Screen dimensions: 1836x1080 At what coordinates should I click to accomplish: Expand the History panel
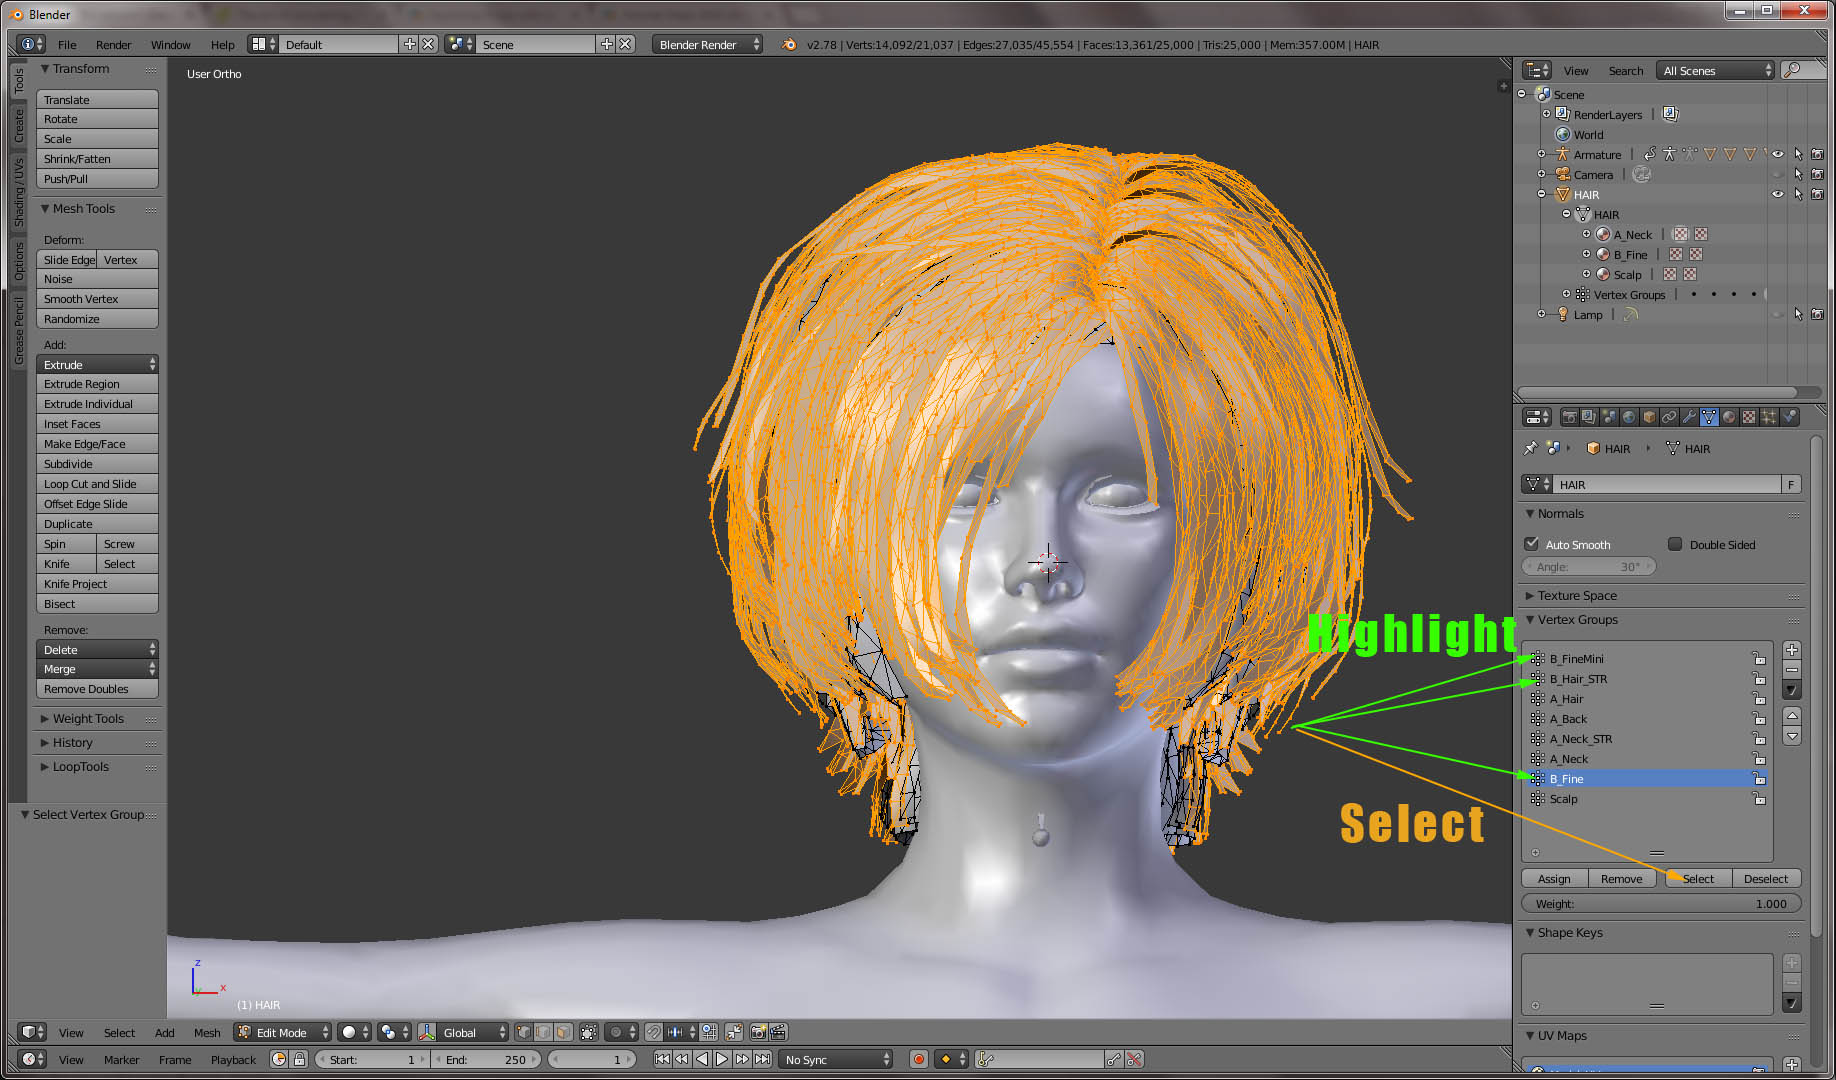[x=72, y=742]
